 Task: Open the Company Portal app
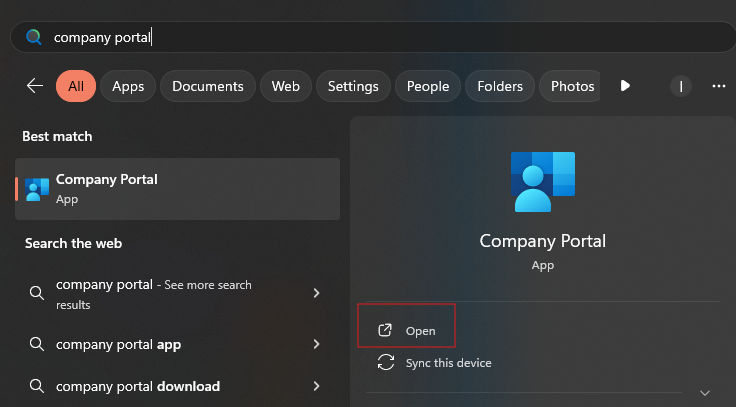(x=406, y=330)
